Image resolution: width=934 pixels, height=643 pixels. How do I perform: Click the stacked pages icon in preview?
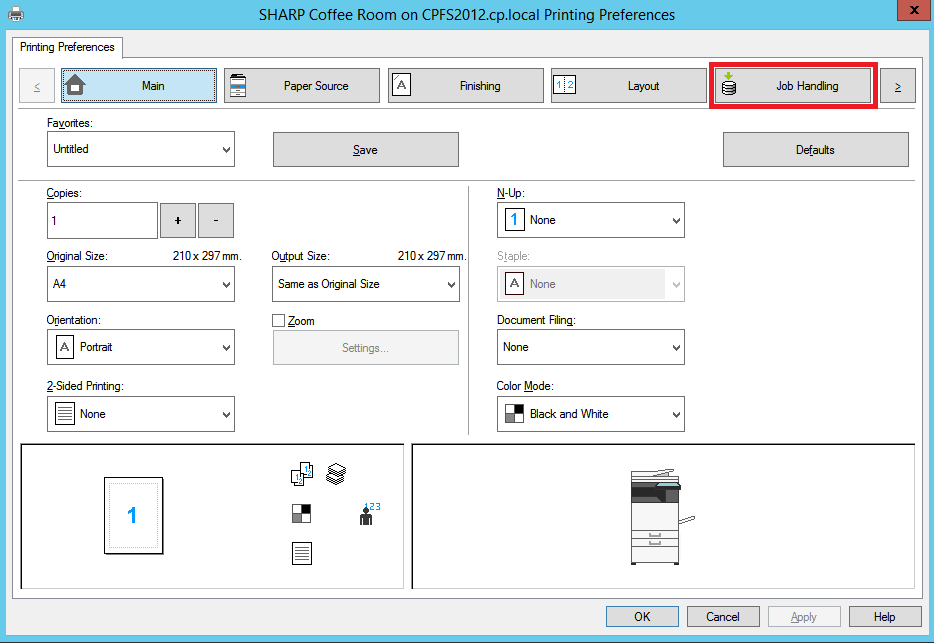[x=336, y=474]
